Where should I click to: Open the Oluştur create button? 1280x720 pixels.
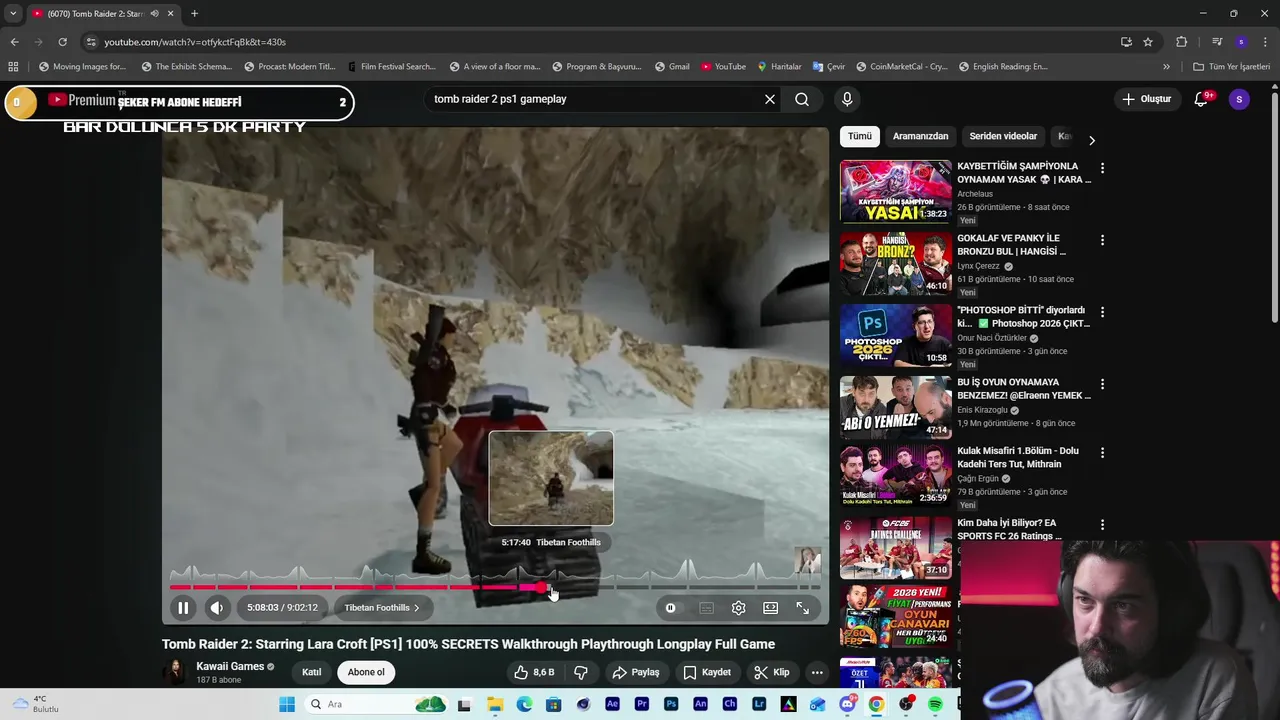(1147, 99)
